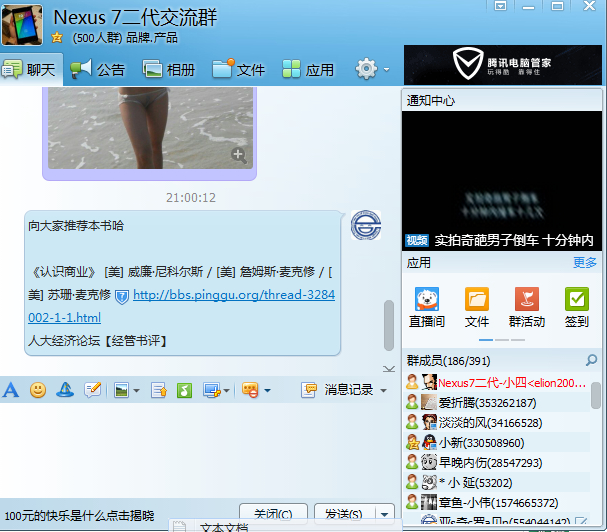Image resolution: width=607 pixels, height=532 pixels.
Task: Click the star icon under group name
Action: pos(57,38)
